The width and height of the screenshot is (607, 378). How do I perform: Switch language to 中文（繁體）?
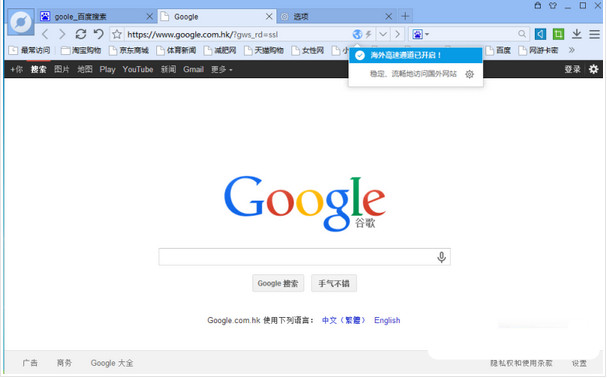coord(344,320)
